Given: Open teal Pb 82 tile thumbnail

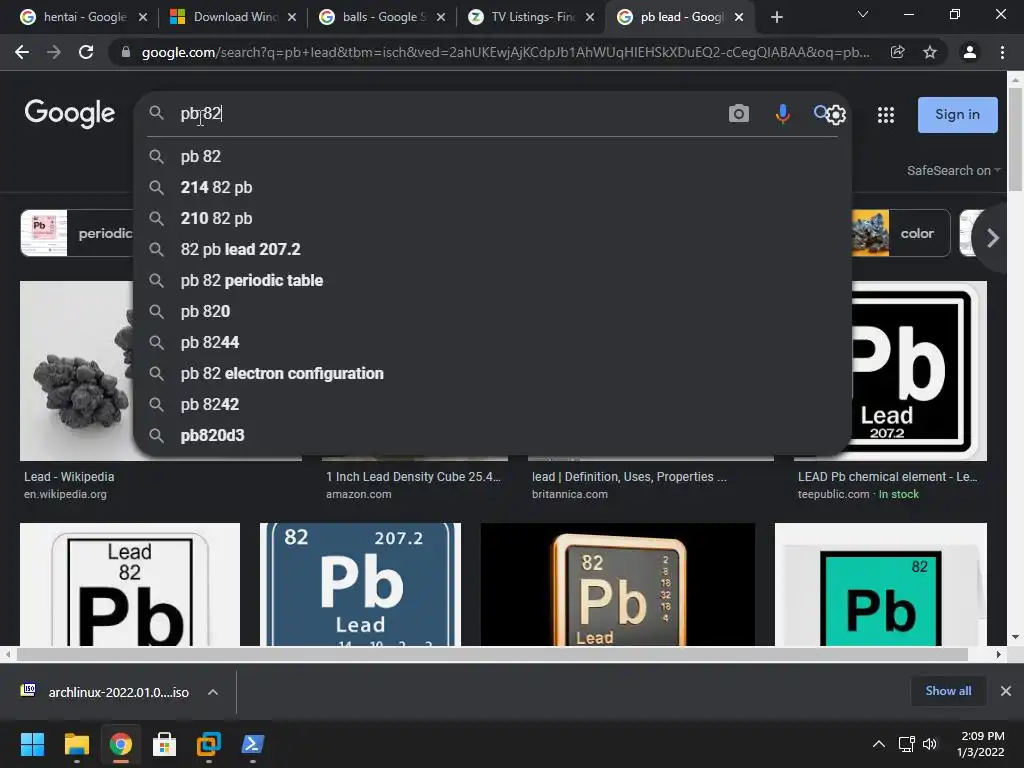Looking at the screenshot, I should pos(880,584).
